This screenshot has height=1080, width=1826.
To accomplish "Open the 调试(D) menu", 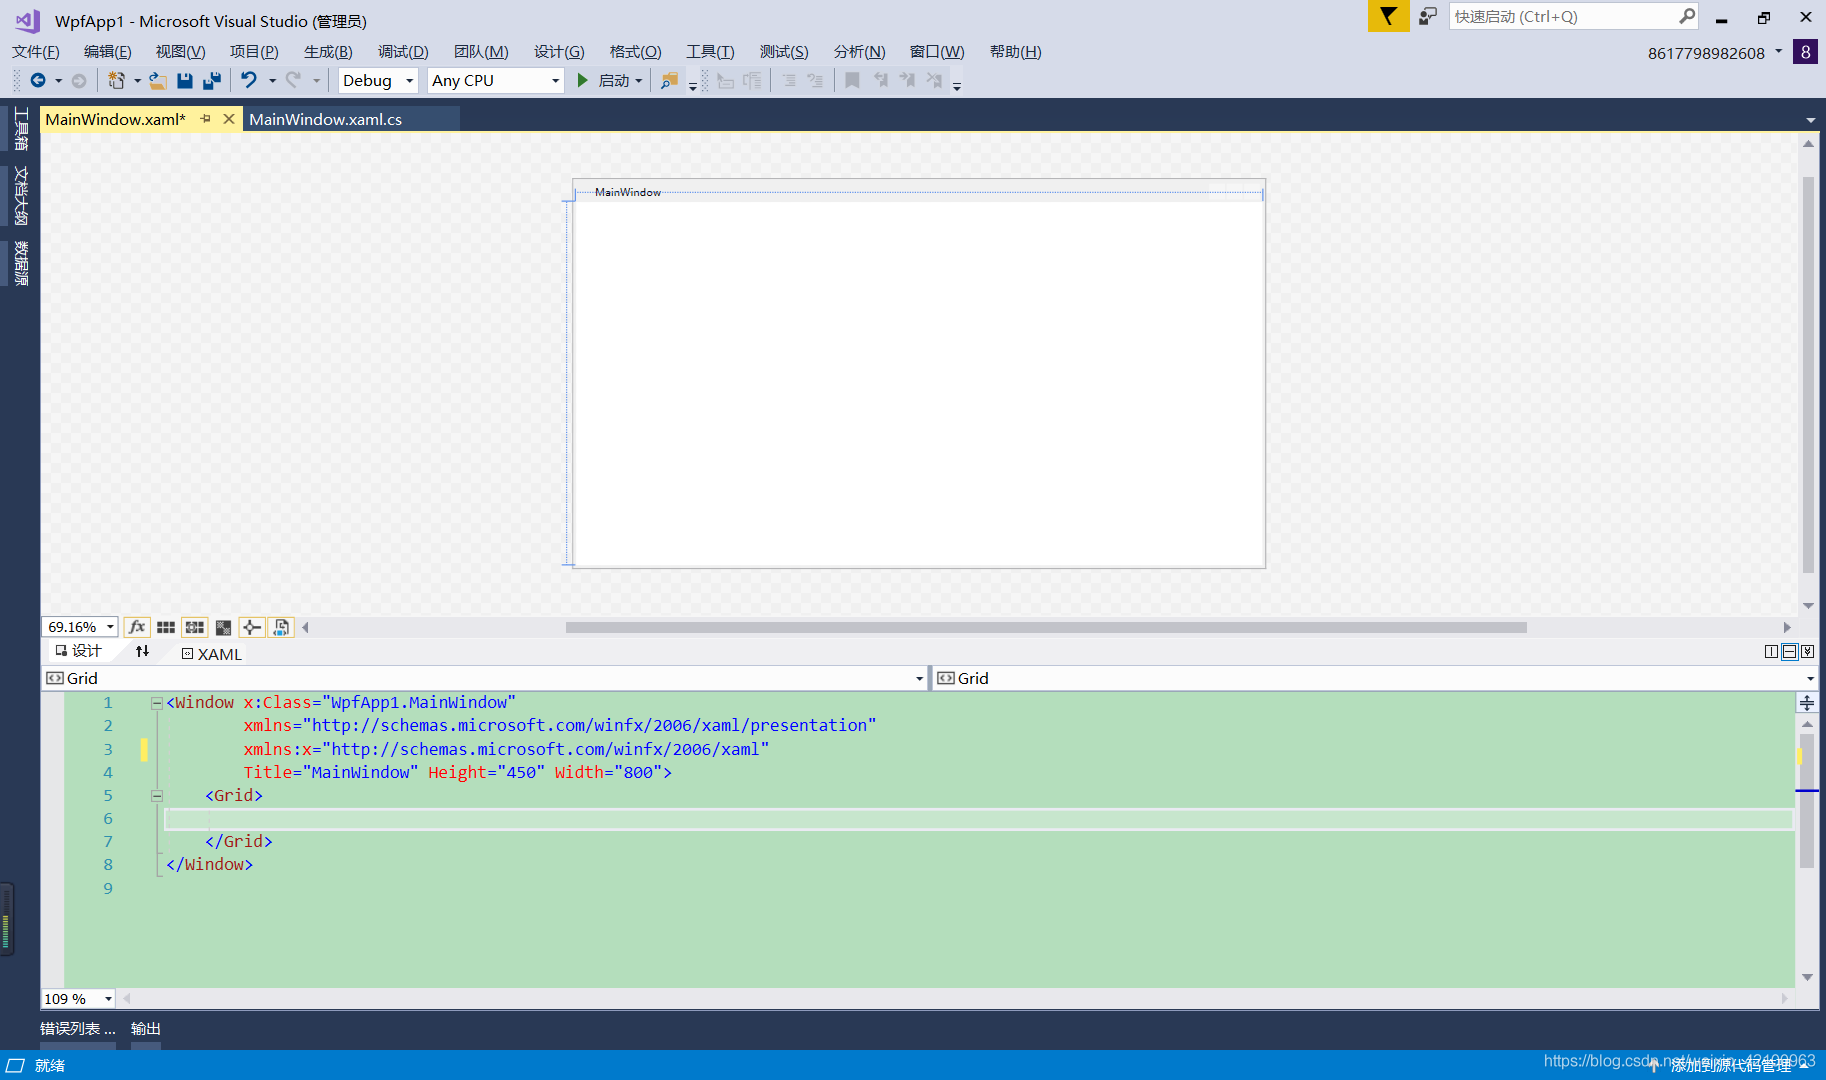I will click(x=404, y=52).
